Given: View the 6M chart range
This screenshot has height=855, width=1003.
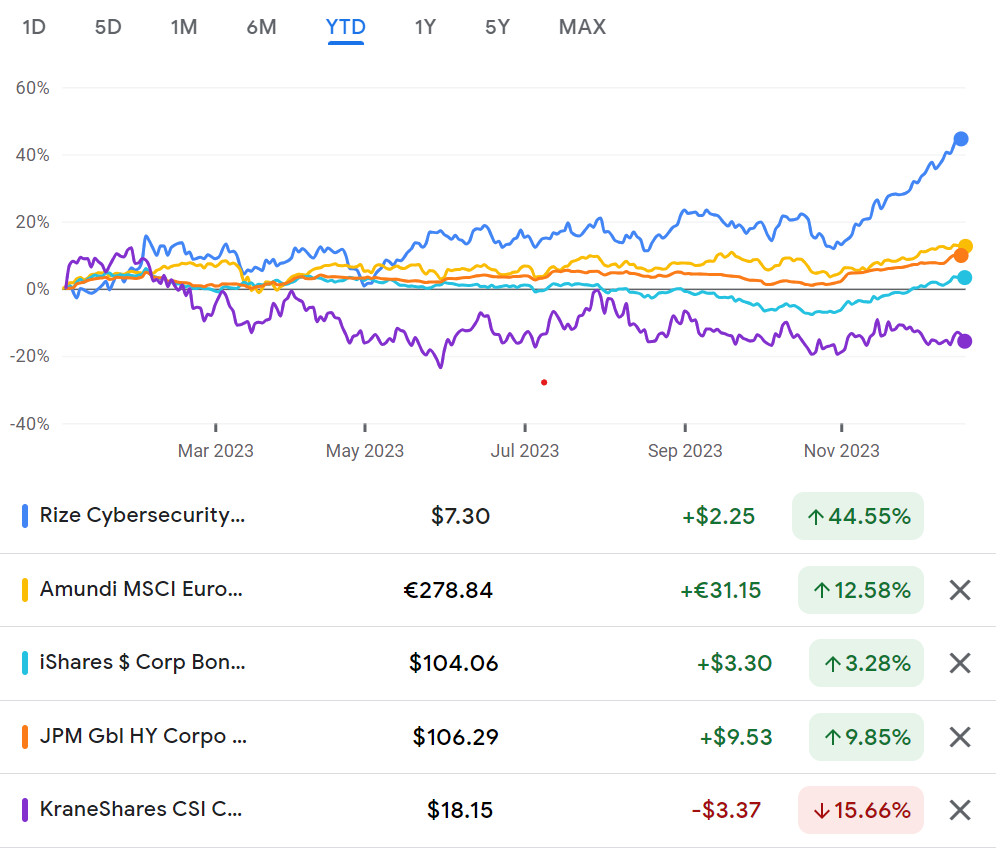Looking at the screenshot, I should (260, 27).
